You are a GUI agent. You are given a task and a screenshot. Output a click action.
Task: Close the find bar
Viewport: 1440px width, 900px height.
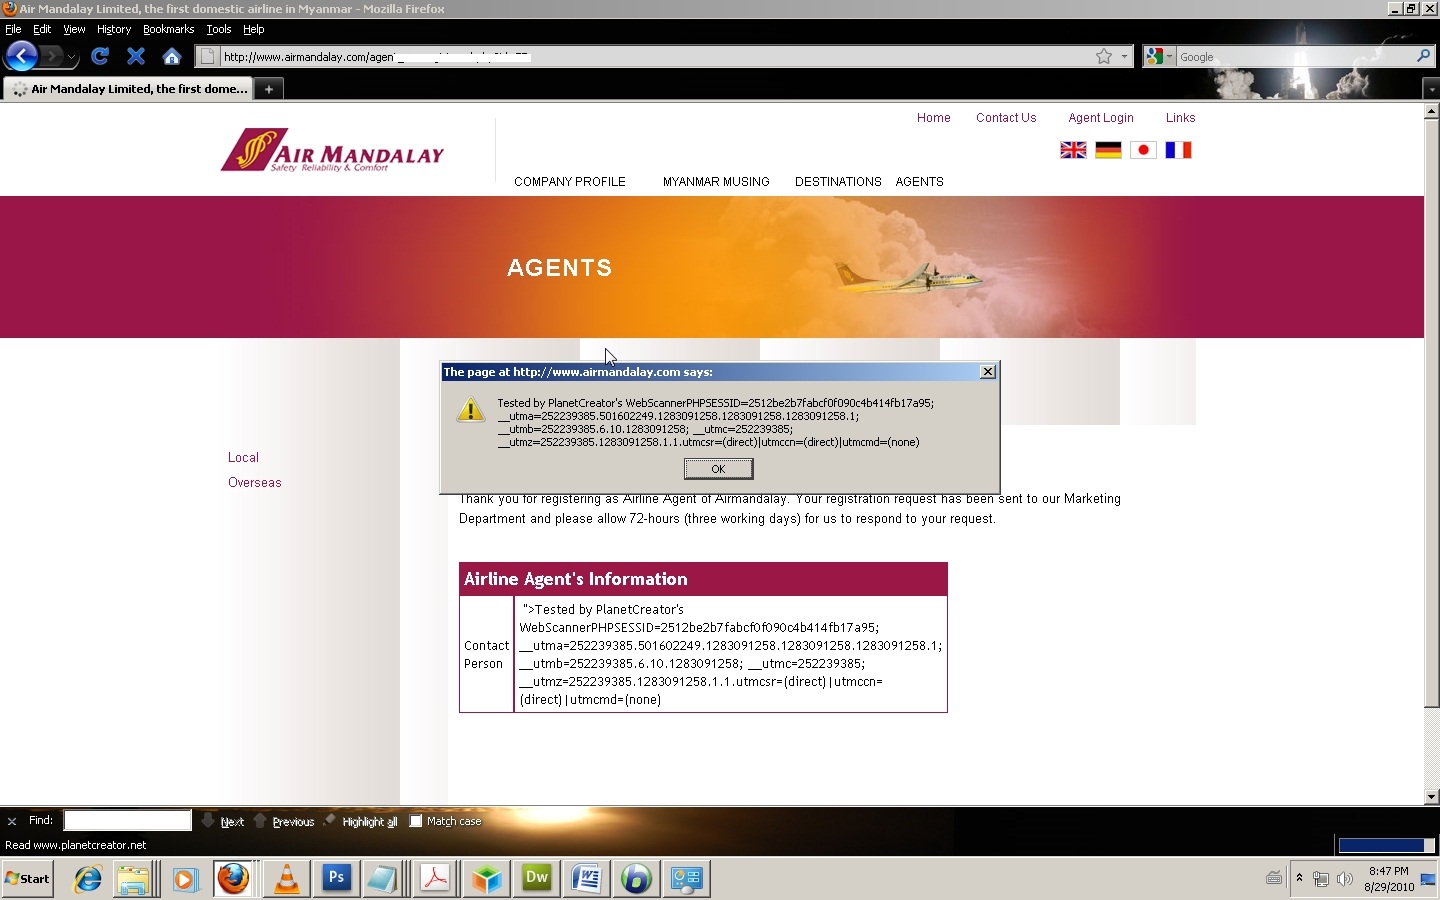tap(12, 821)
